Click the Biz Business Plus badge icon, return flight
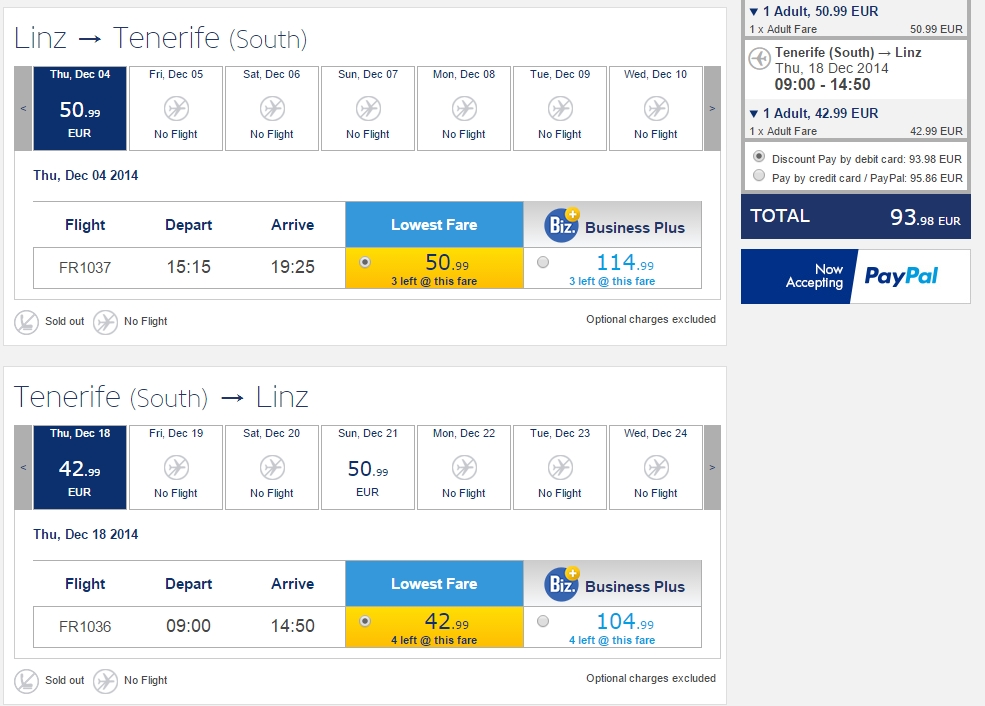 562,584
